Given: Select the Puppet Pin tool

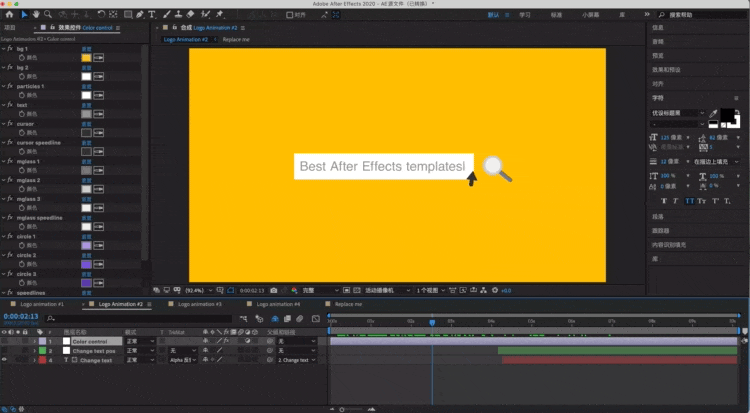Looking at the screenshot, I should click(220, 14).
